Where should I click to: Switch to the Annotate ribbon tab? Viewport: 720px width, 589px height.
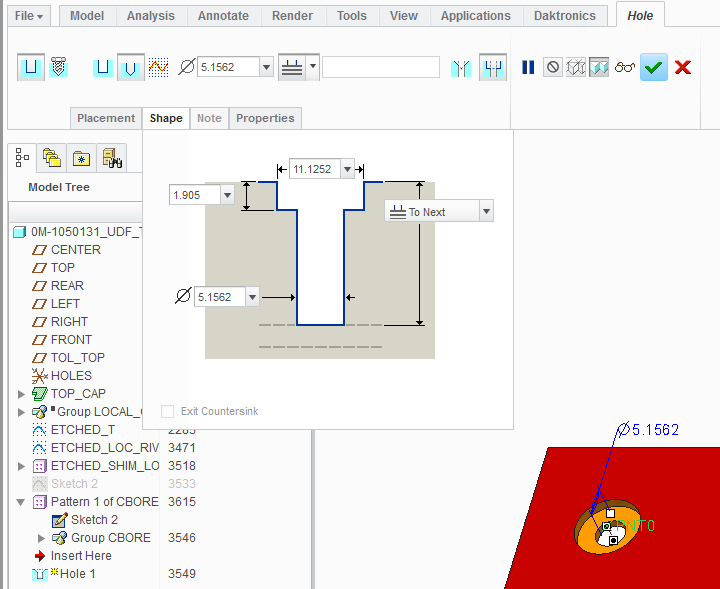click(x=223, y=16)
